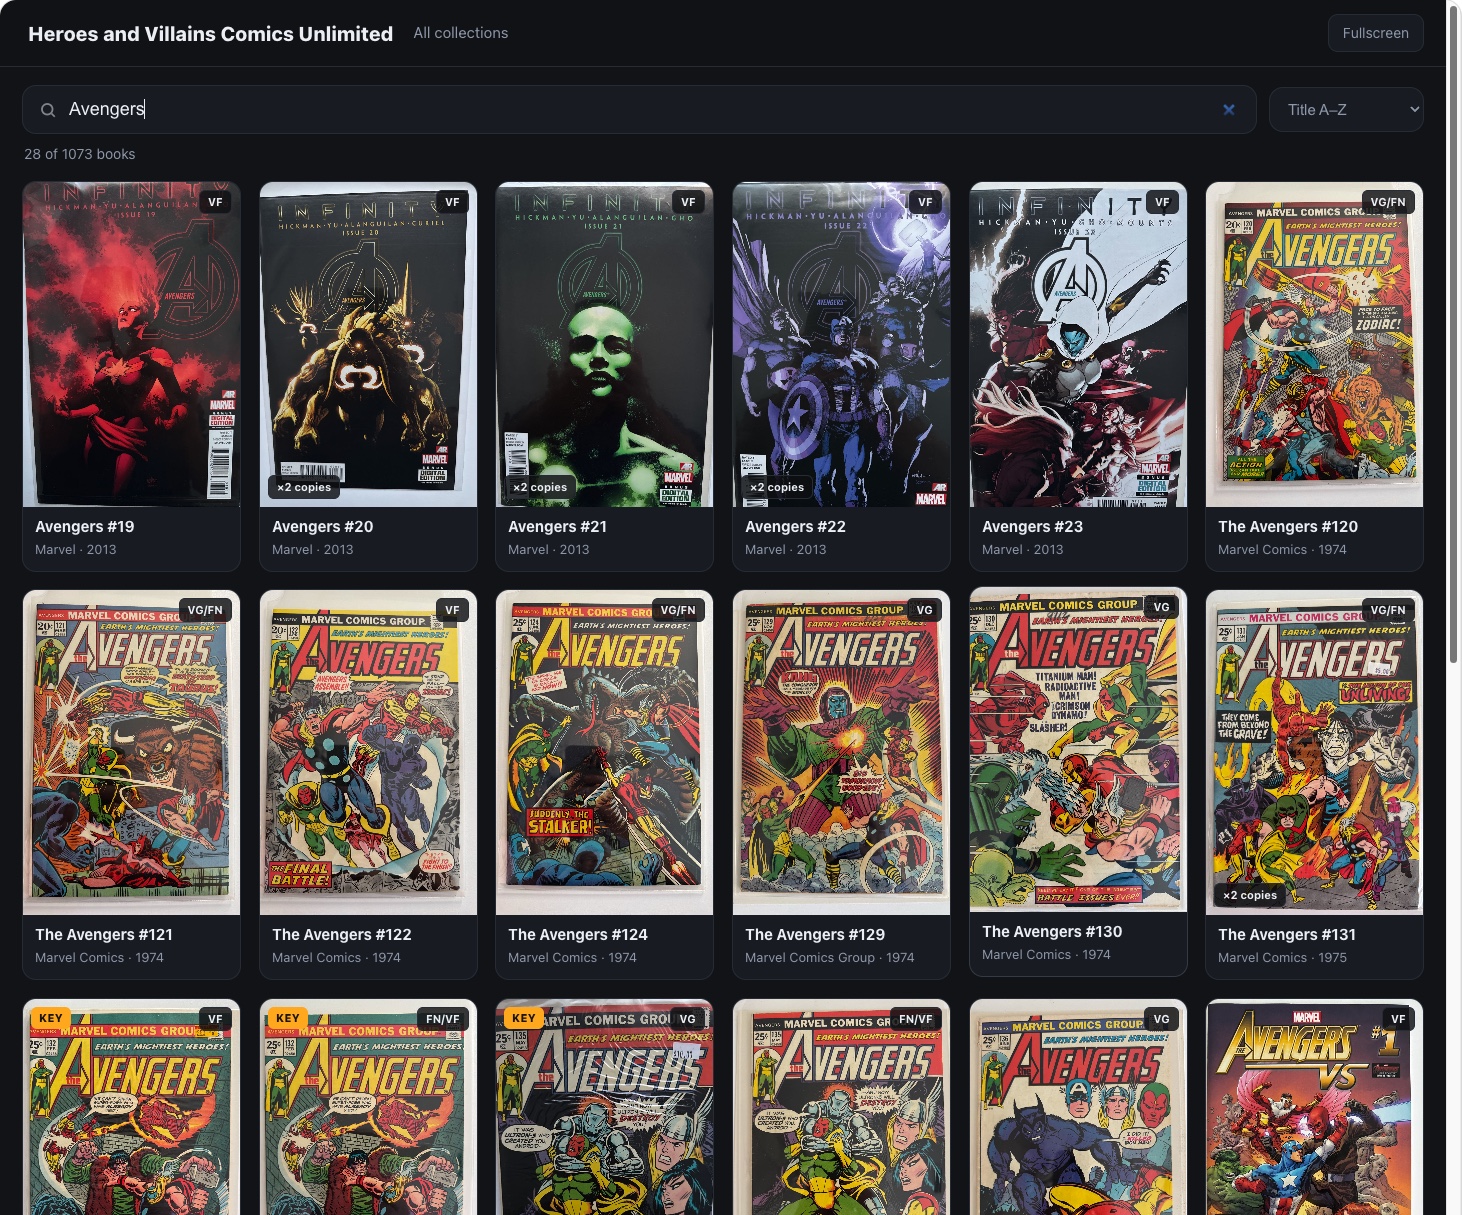Click the 28 of 1073 books count
The width and height of the screenshot is (1462, 1215).
coord(80,154)
